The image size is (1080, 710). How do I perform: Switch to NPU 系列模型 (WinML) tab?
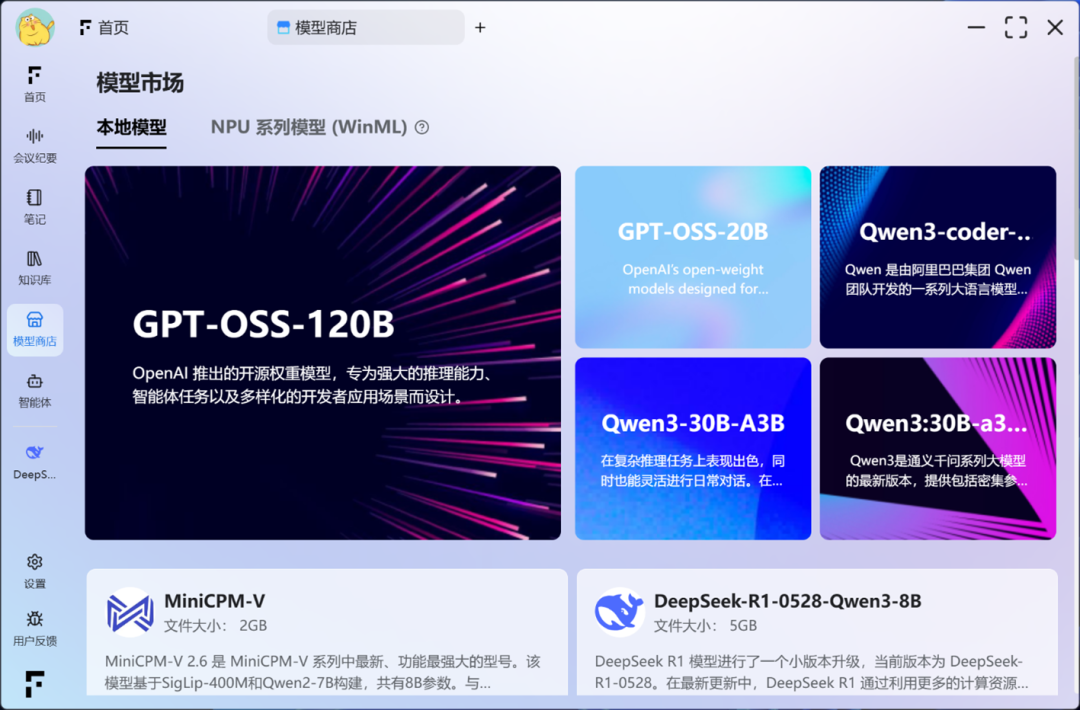(x=309, y=127)
